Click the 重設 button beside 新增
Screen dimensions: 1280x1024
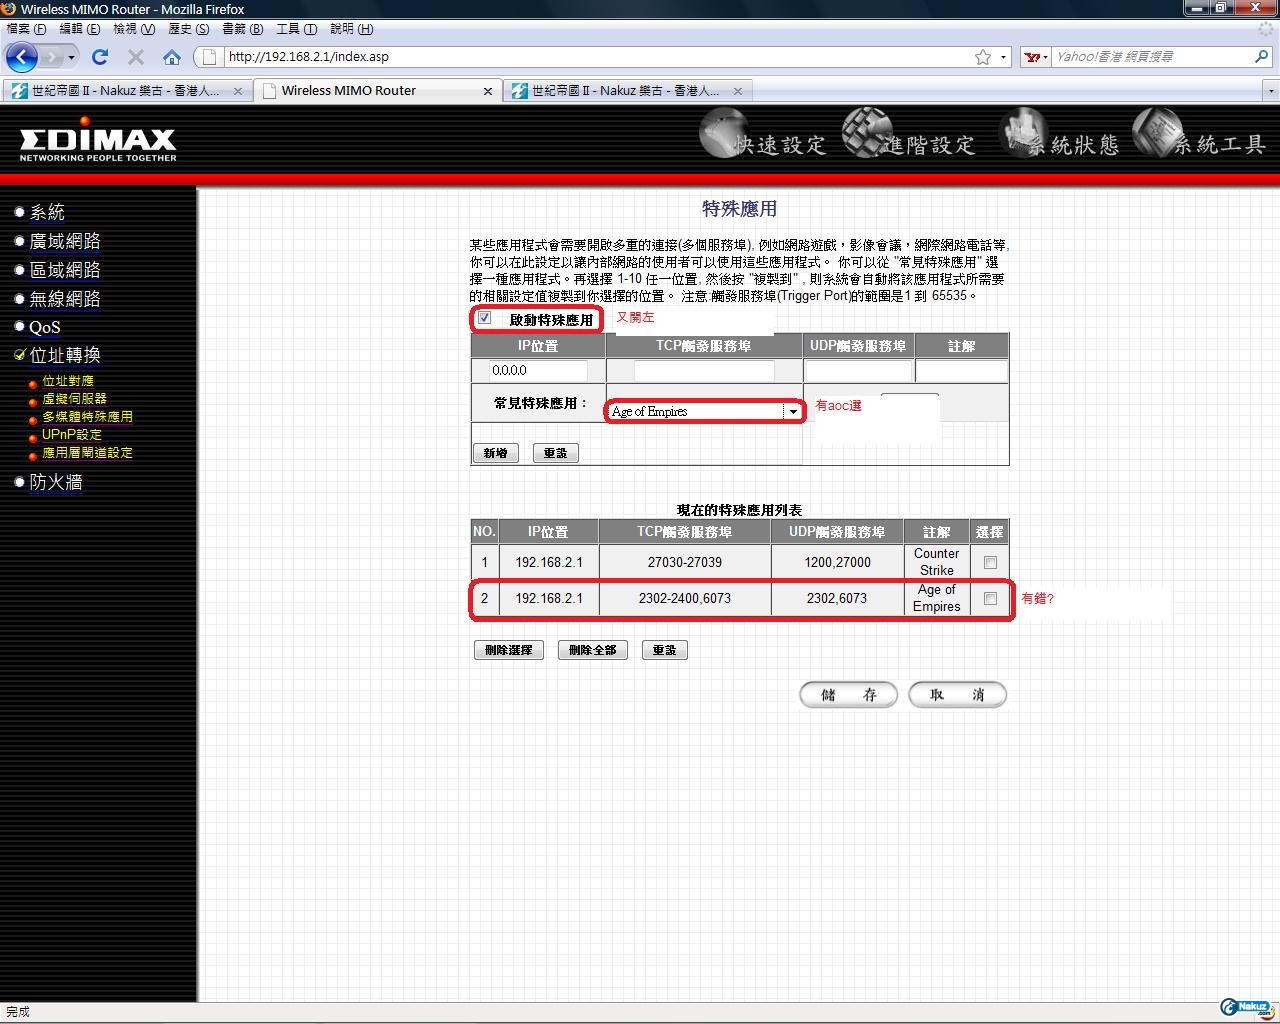555,453
